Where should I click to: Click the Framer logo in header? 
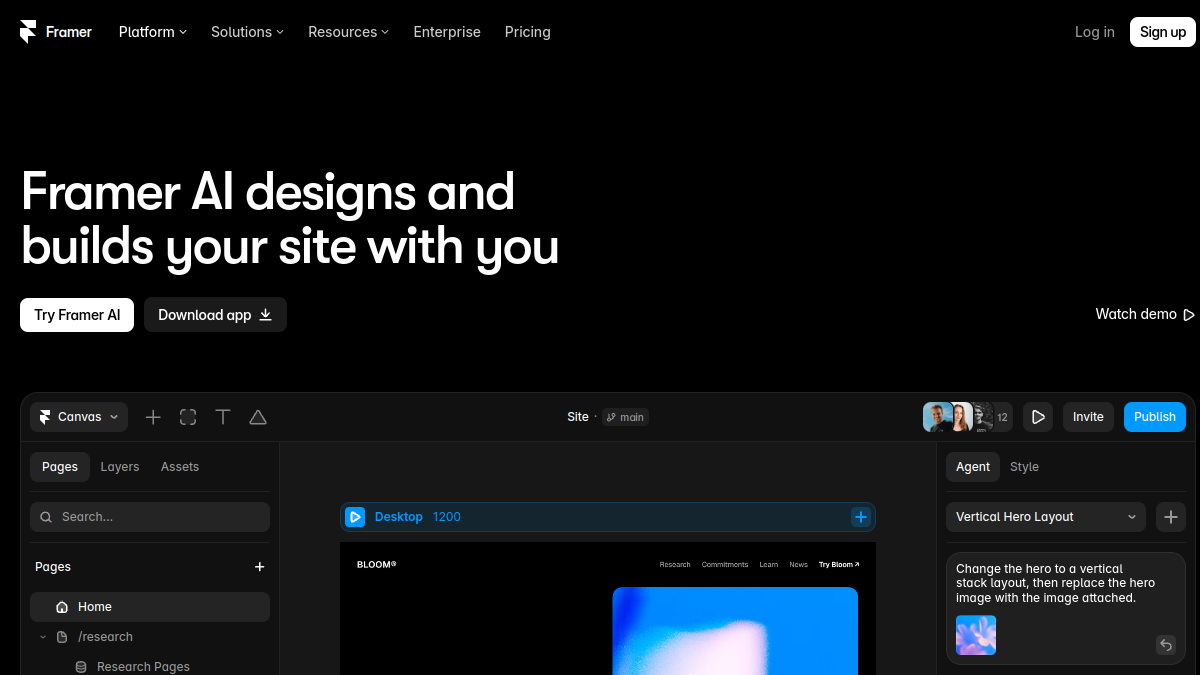[56, 32]
